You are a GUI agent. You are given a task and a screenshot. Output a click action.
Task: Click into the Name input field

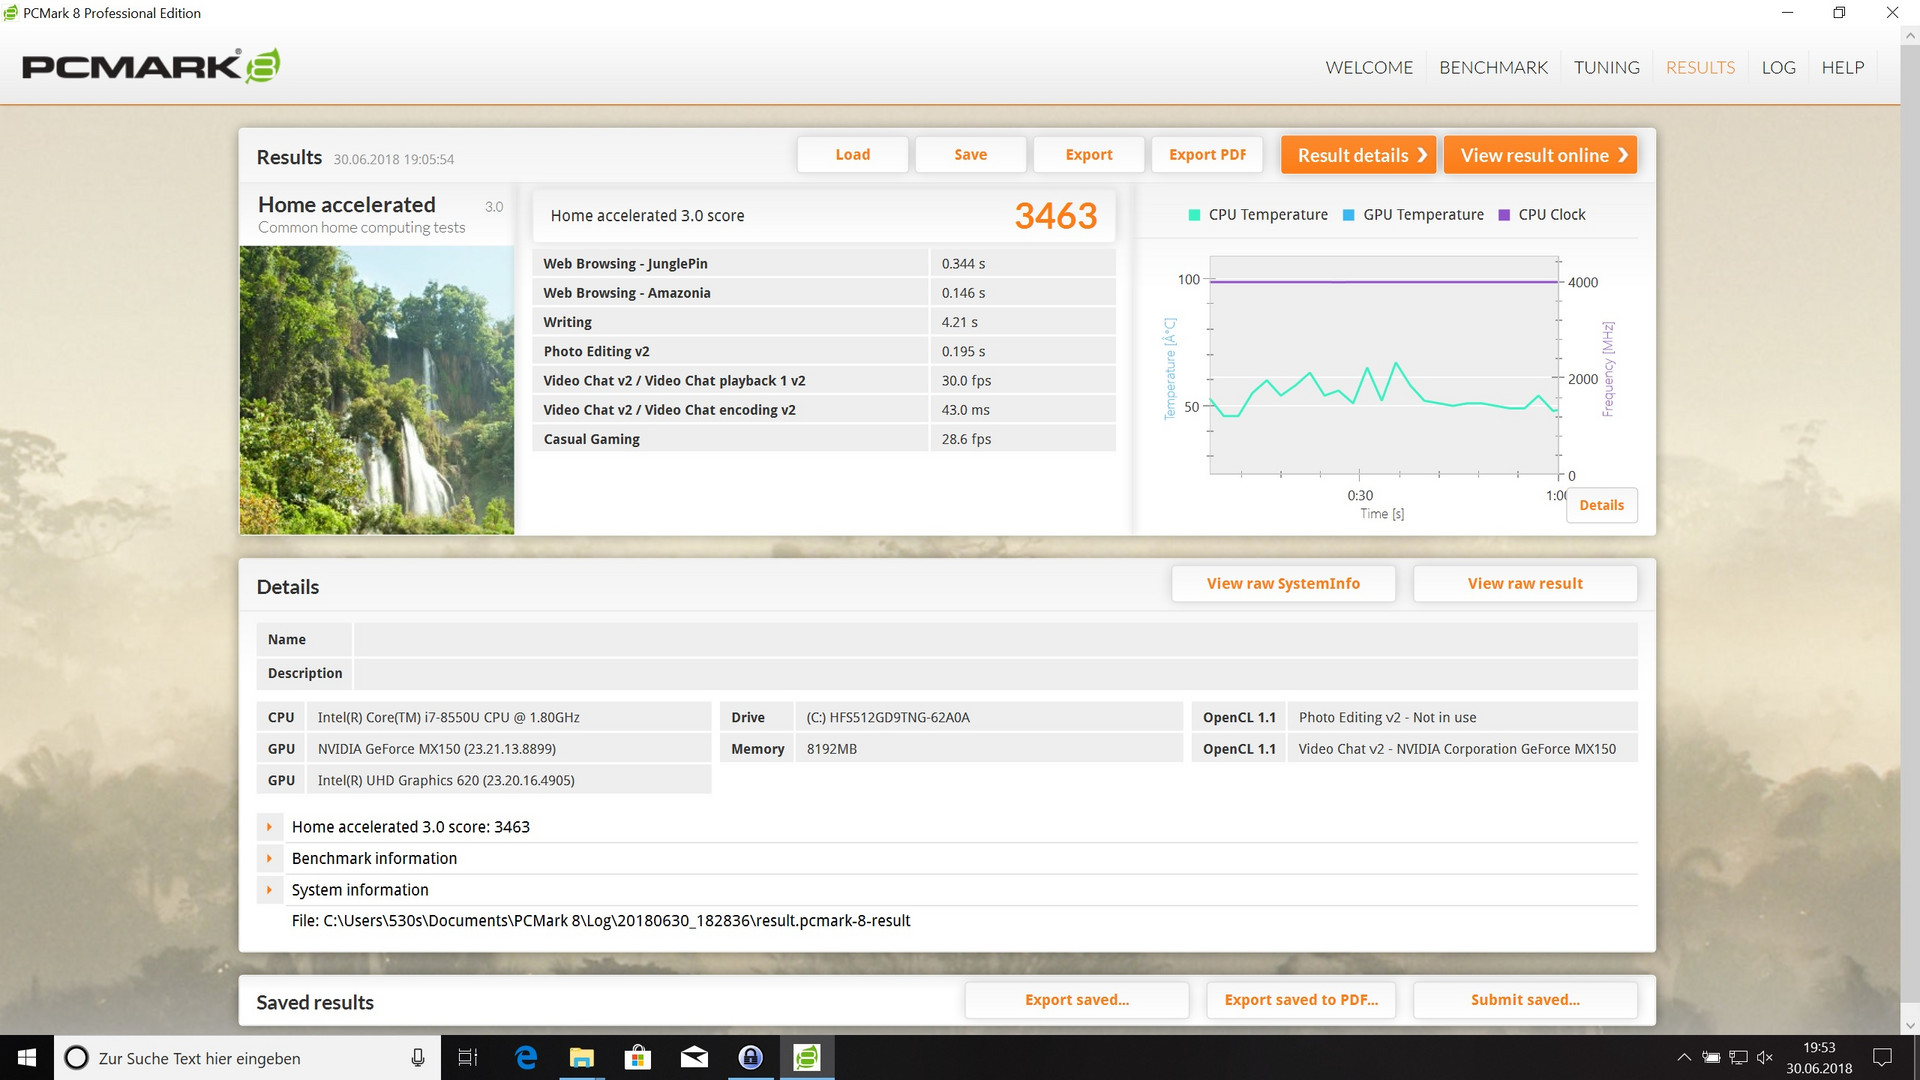pyautogui.click(x=995, y=640)
